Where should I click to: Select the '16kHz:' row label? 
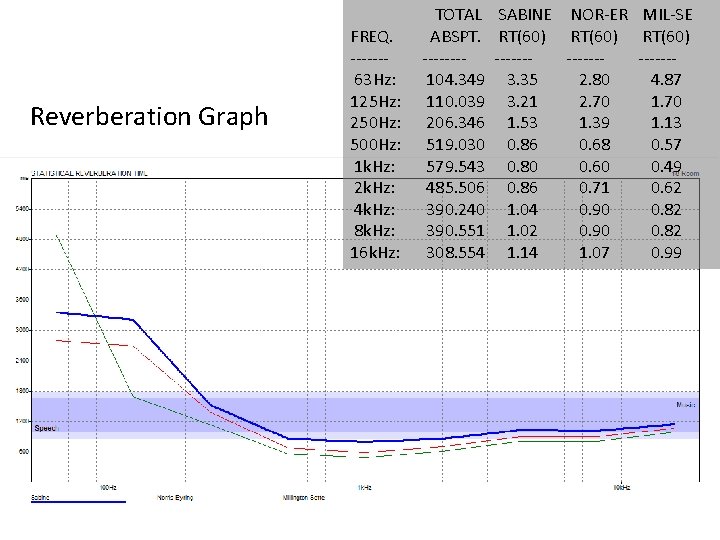[375, 253]
